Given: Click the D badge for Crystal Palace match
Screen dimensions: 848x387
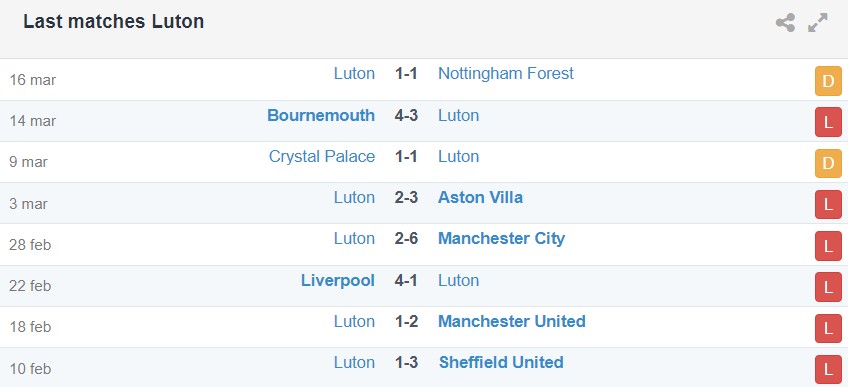Looking at the screenshot, I should [828, 163].
